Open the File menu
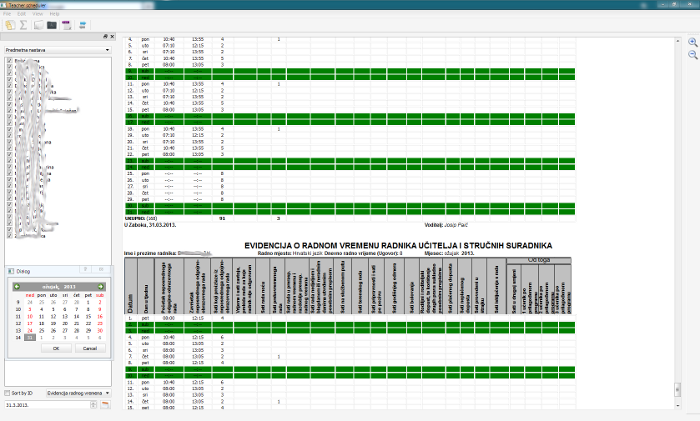700x421 pixels. tap(9, 14)
